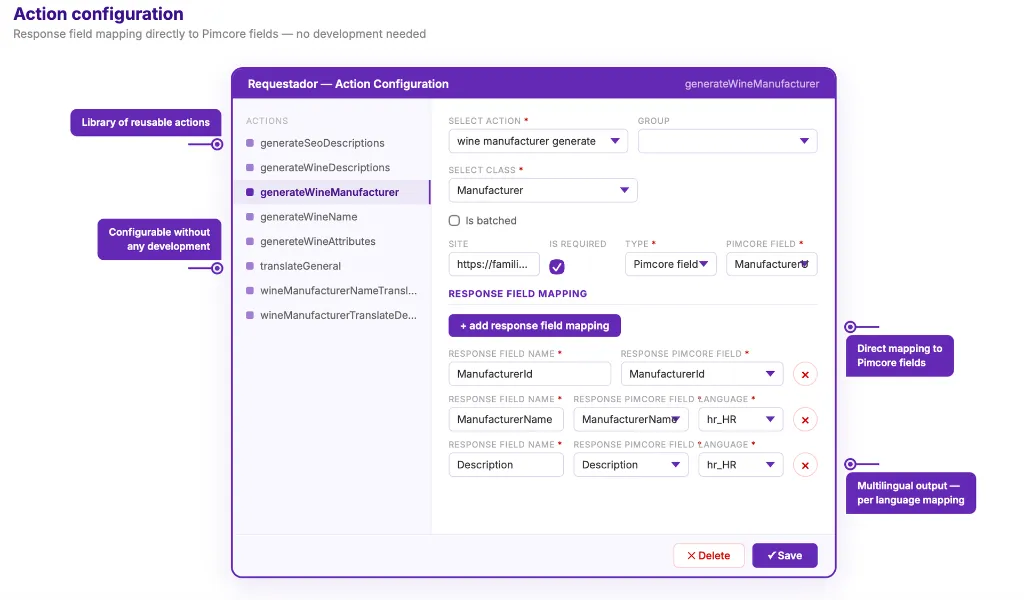Remove the ManufacturerName mapping row
The width and height of the screenshot is (1024, 600).
pos(805,420)
